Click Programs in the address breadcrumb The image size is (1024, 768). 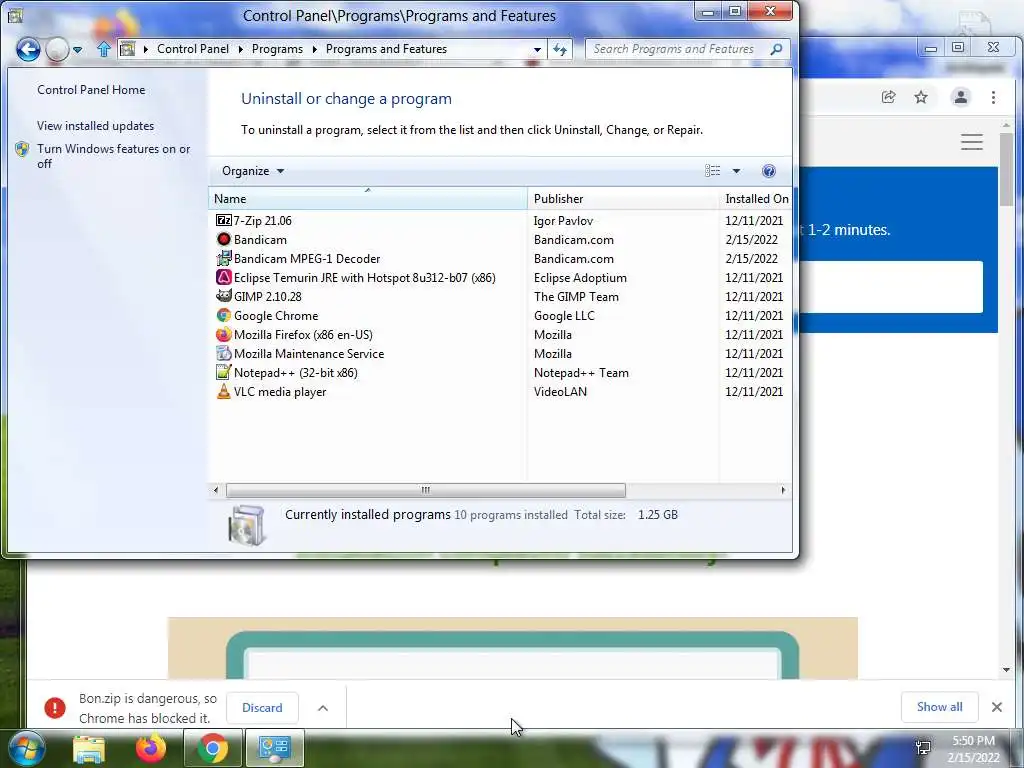click(x=277, y=49)
